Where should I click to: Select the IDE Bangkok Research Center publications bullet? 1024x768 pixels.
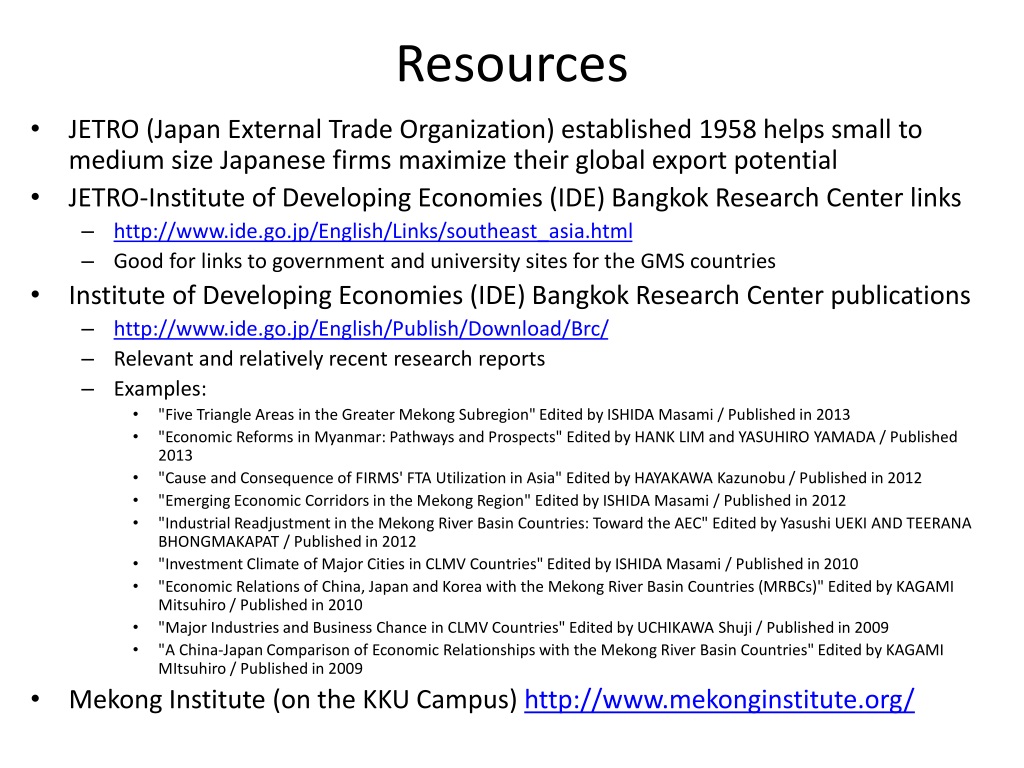[519, 295]
